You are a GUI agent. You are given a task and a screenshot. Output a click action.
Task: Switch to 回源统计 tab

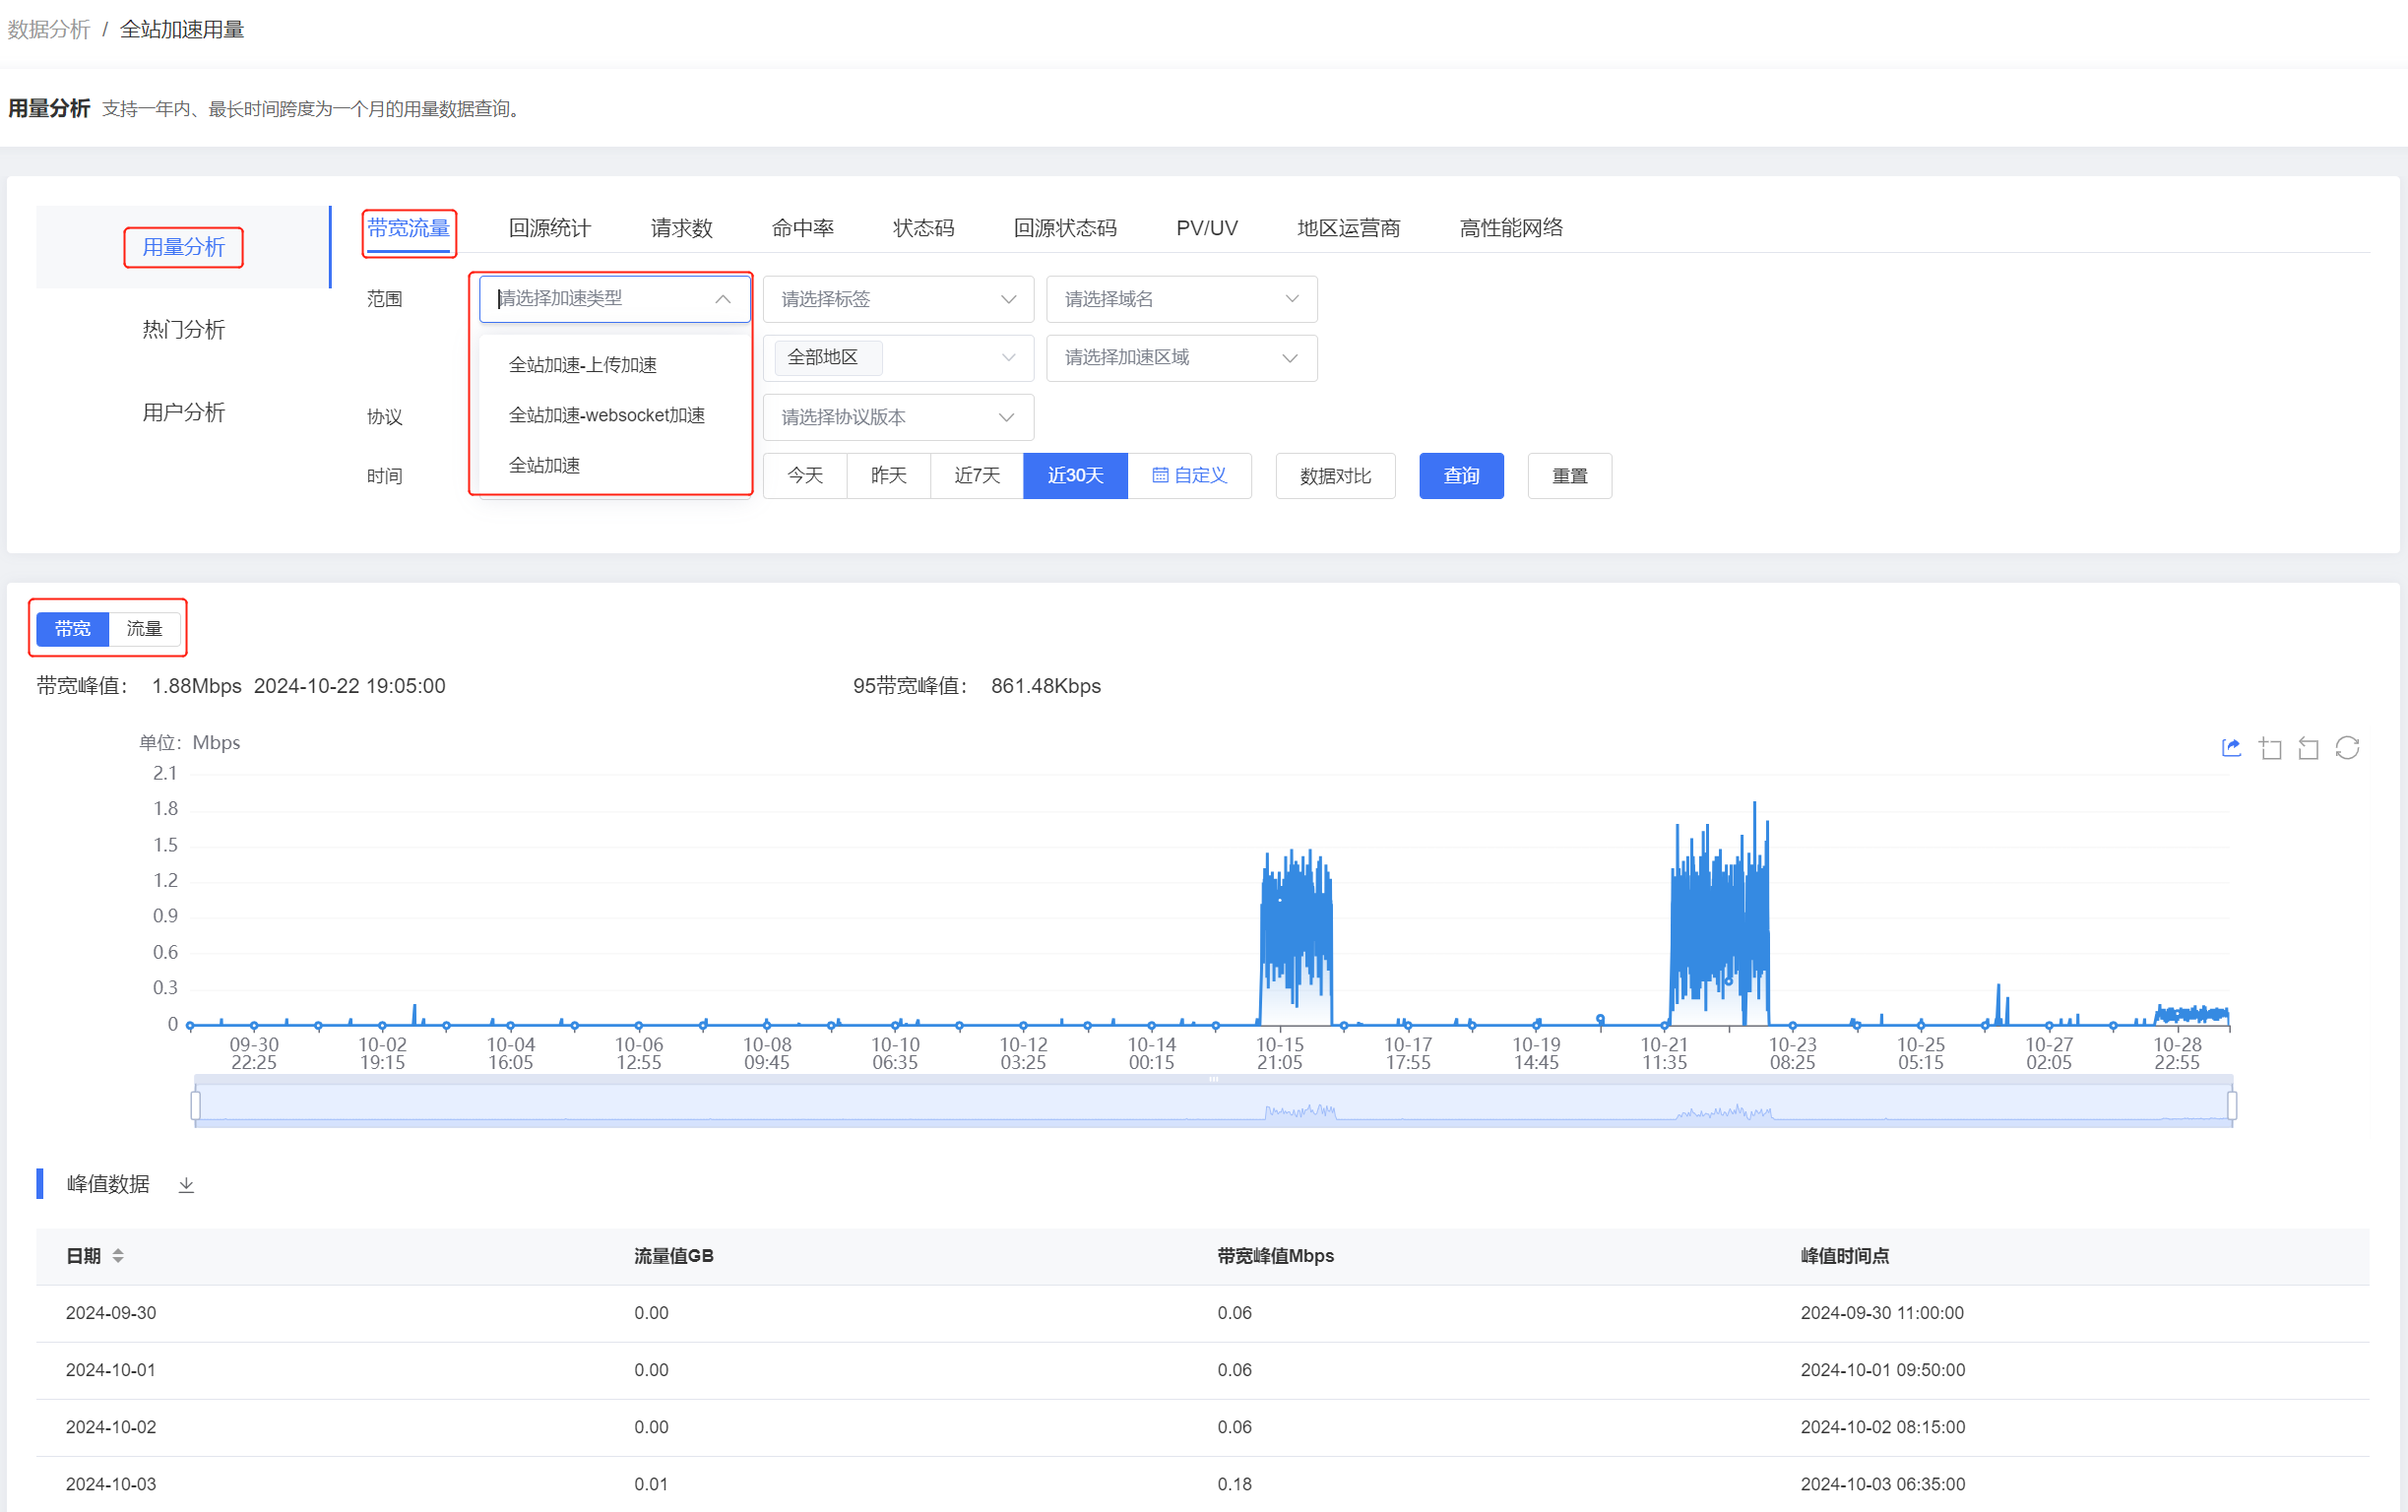[549, 229]
